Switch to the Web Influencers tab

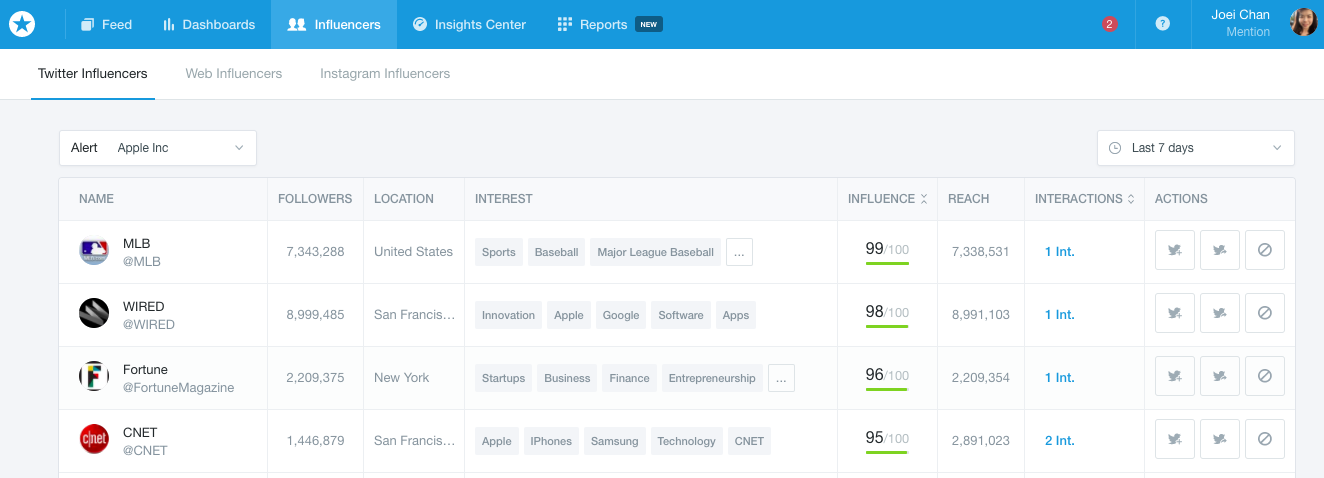[234, 74]
